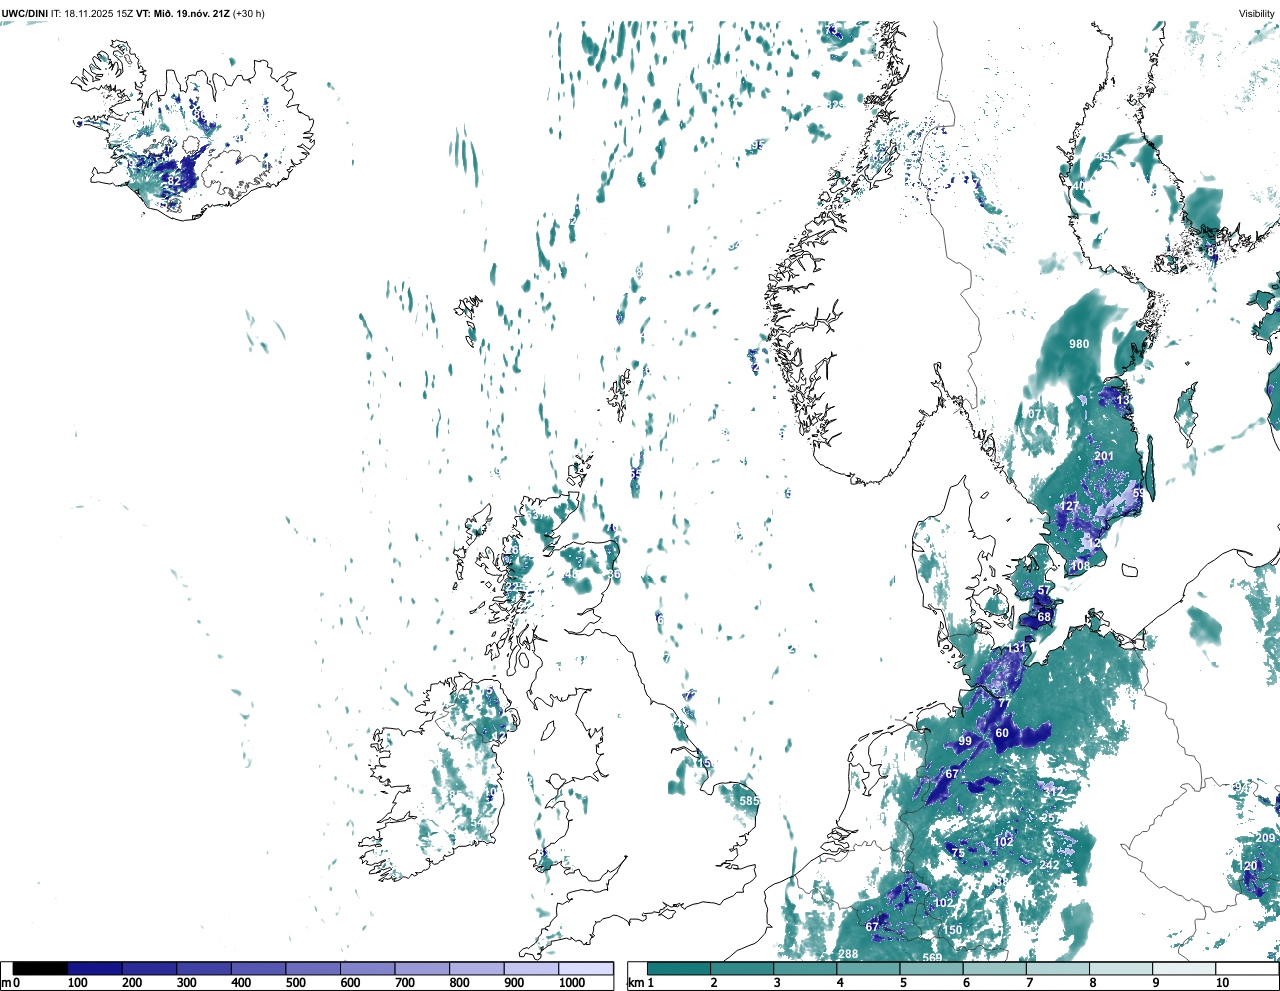Click the 4–5 km legend color swatch
Screen dimensions: 1280x991
click(x=869, y=968)
